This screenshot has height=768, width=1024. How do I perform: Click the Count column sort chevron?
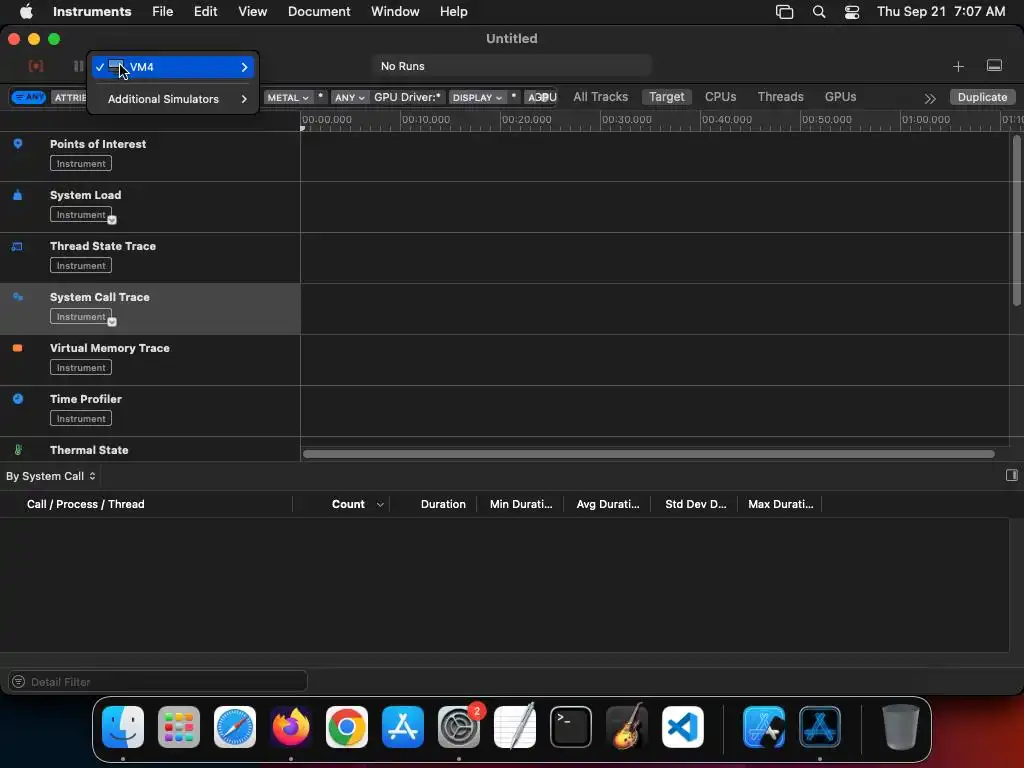[x=380, y=505]
